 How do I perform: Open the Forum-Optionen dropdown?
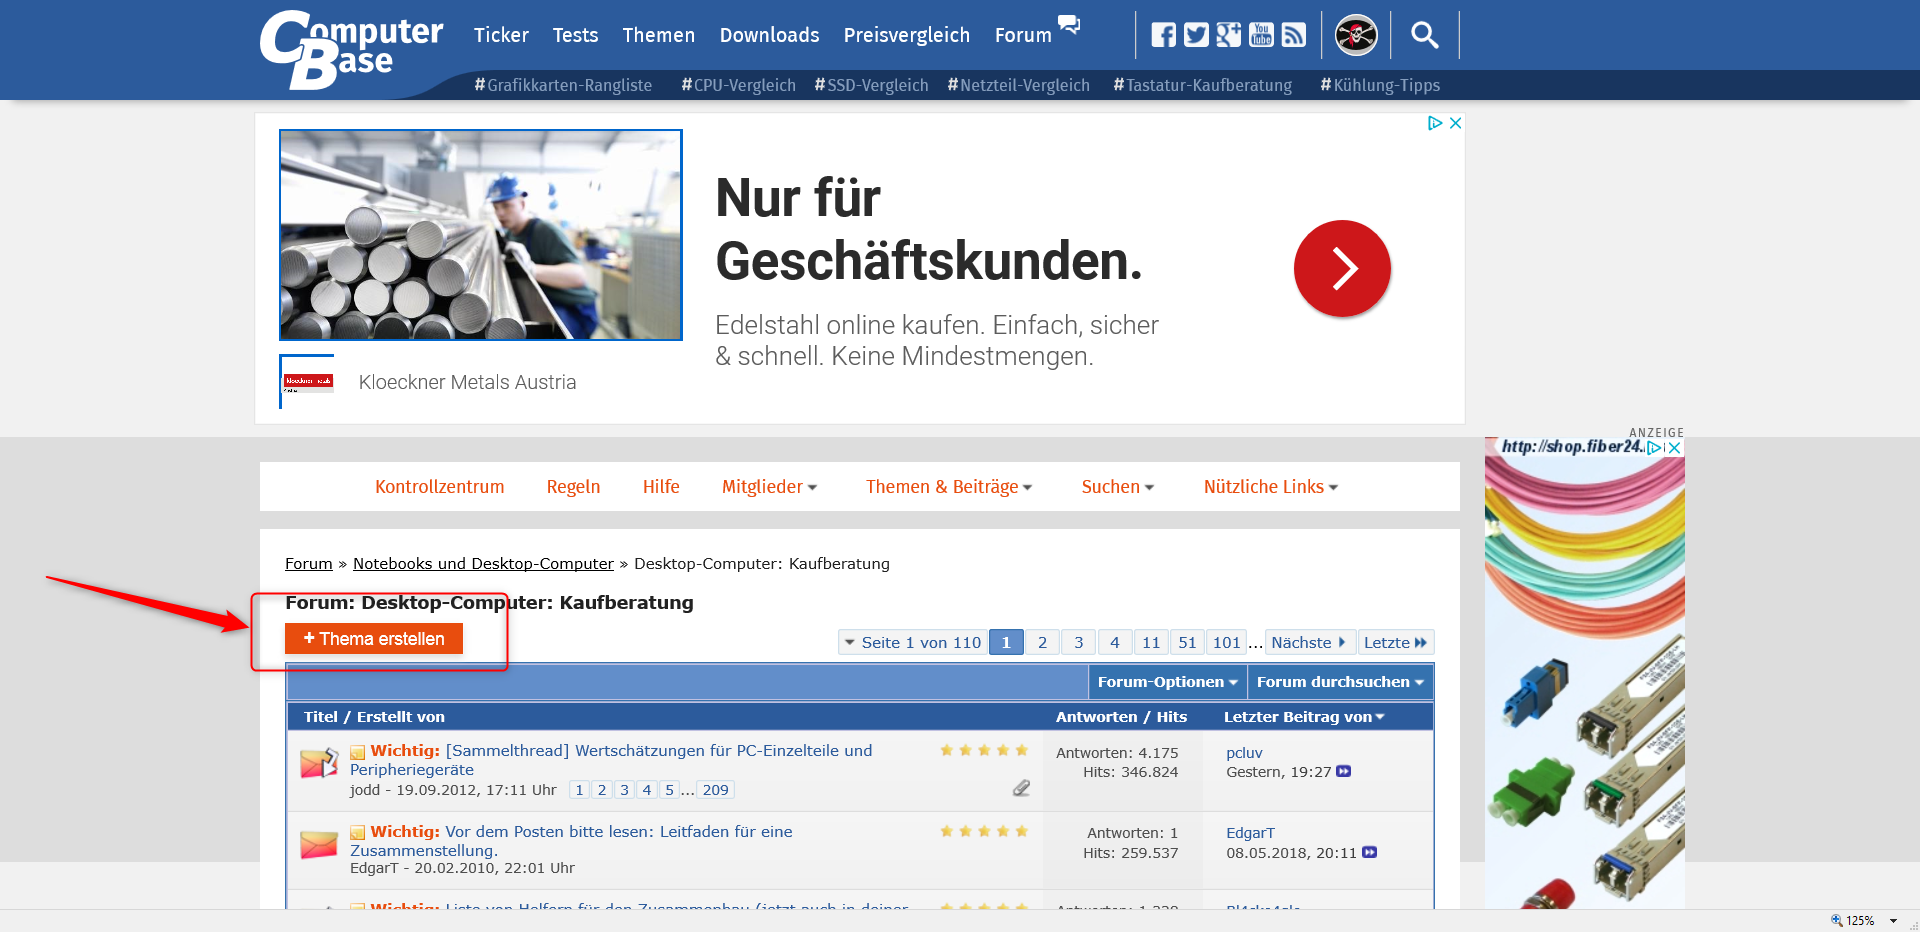point(1167,682)
